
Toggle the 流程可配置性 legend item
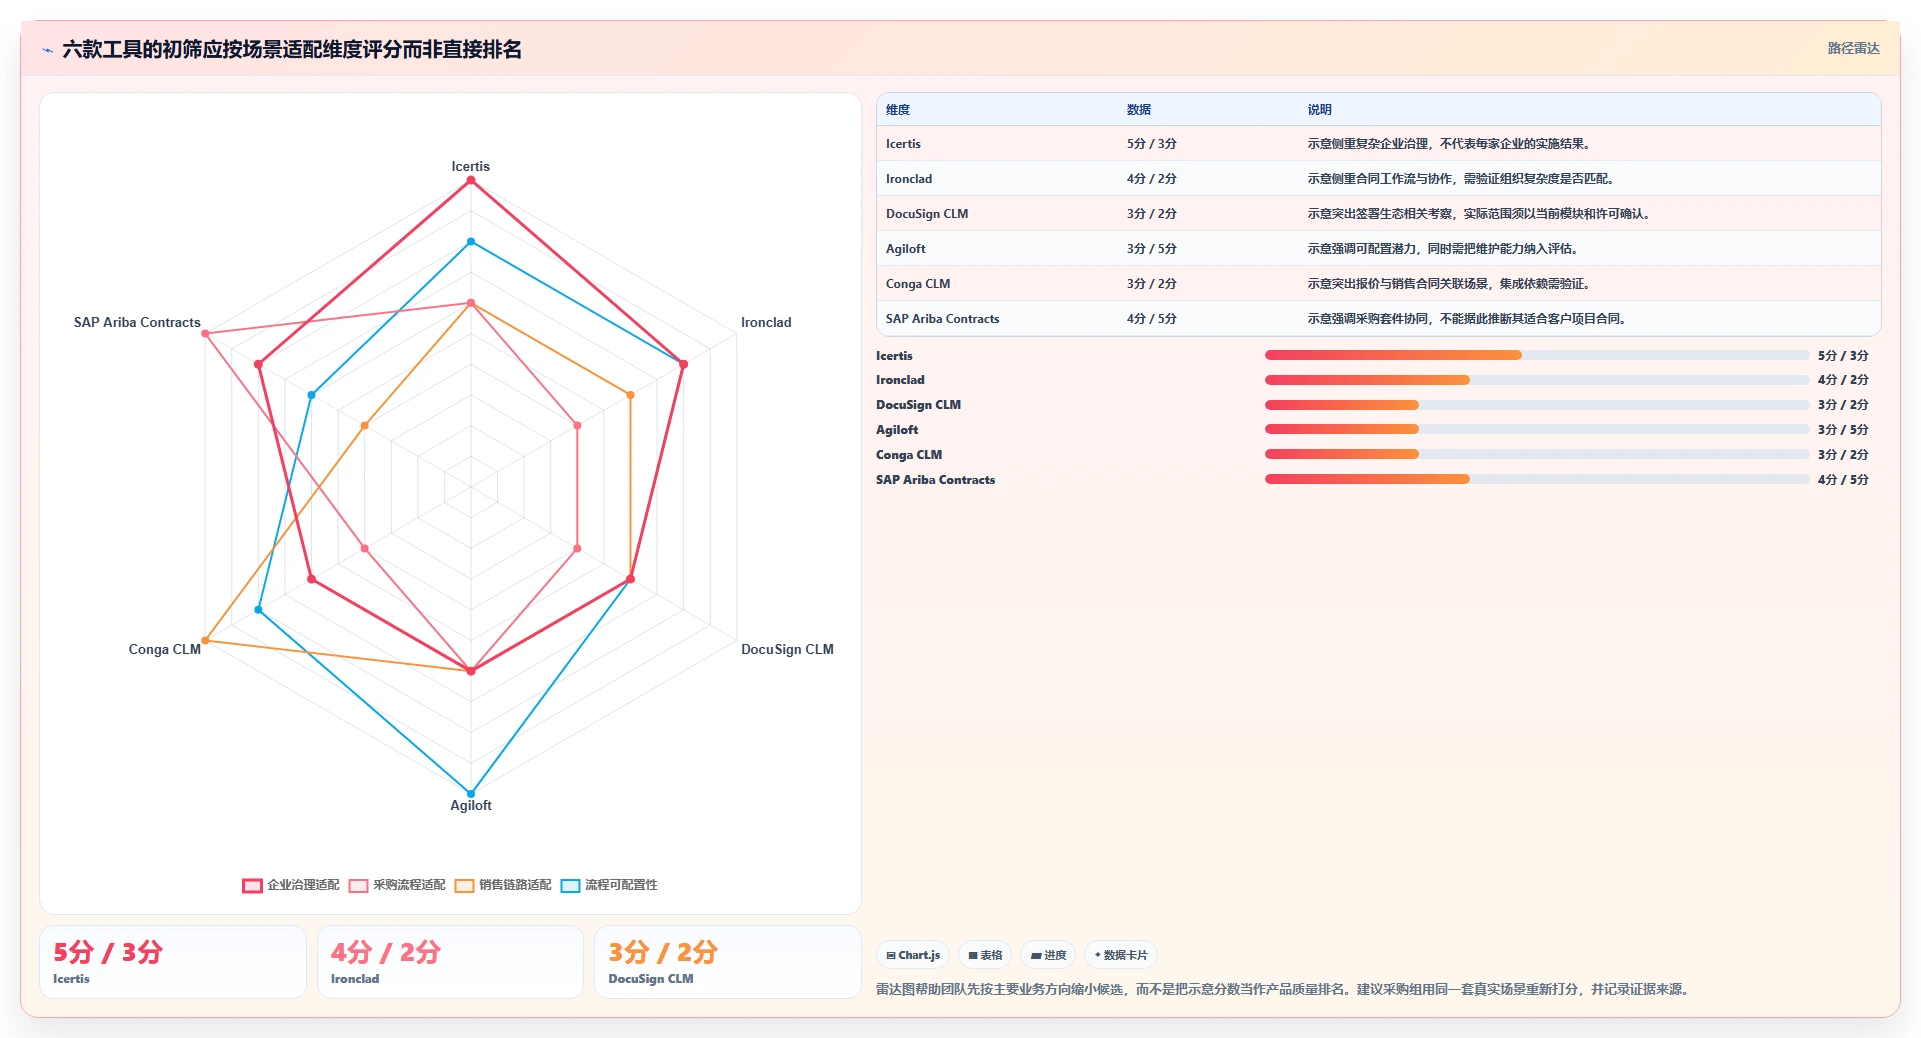pos(609,885)
